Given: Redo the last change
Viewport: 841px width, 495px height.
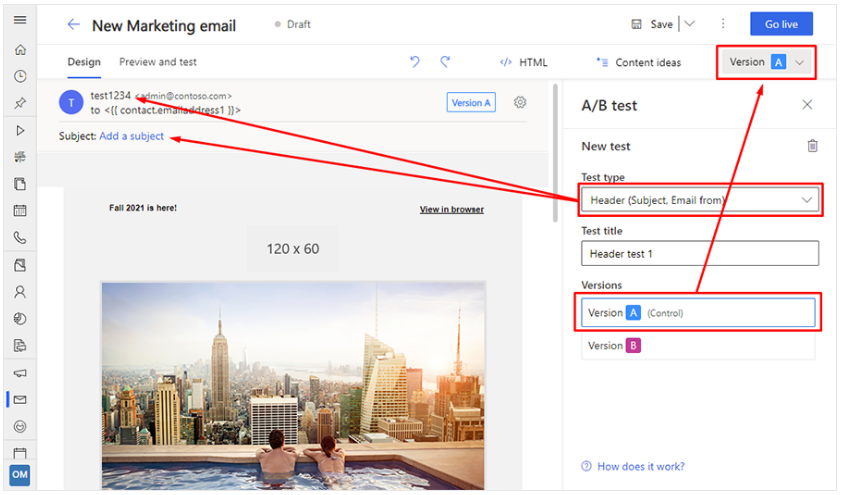Looking at the screenshot, I should tap(445, 62).
